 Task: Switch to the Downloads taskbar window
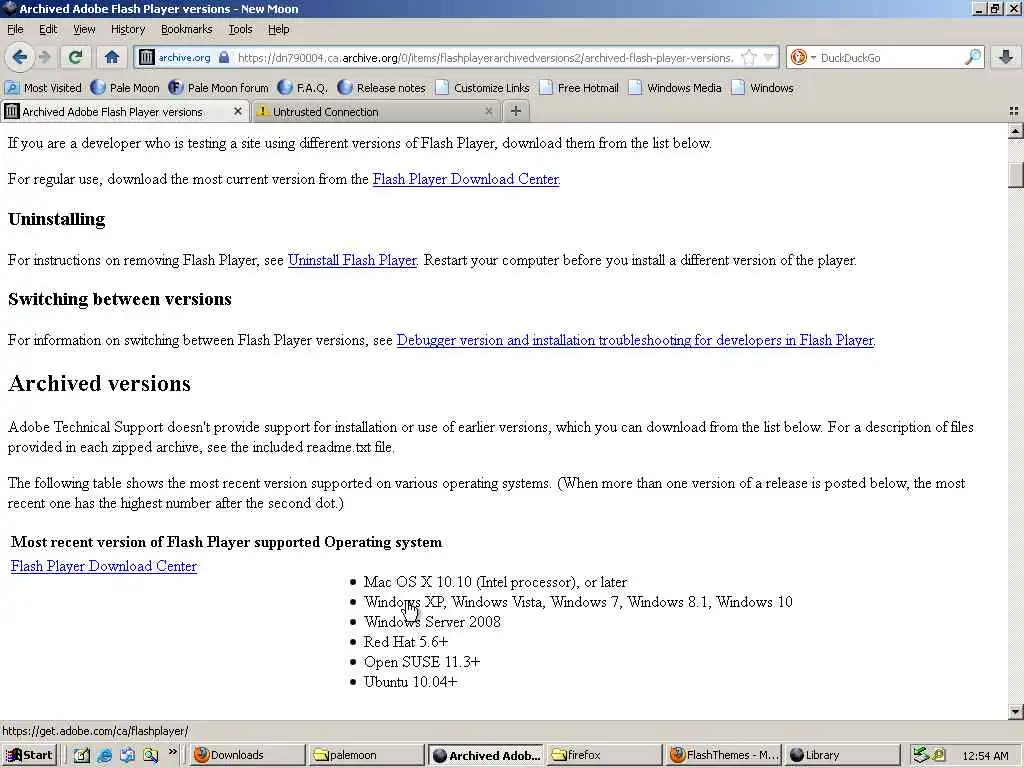coord(248,755)
